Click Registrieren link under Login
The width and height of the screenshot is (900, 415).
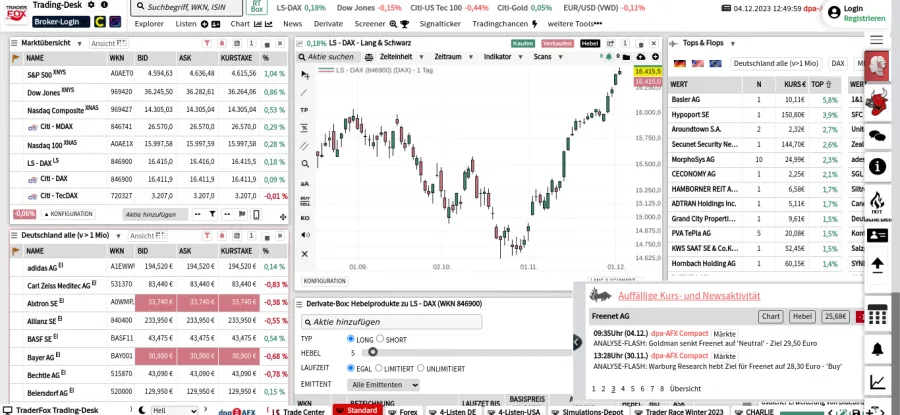pyautogui.click(x=864, y=18)
